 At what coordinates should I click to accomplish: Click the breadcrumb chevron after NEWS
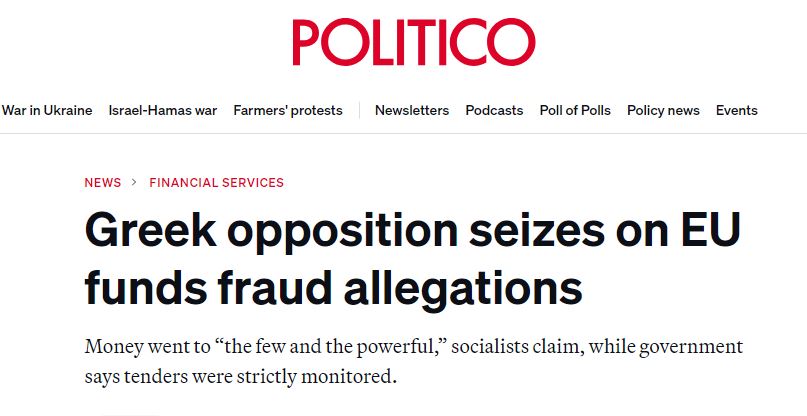[135, 183]
